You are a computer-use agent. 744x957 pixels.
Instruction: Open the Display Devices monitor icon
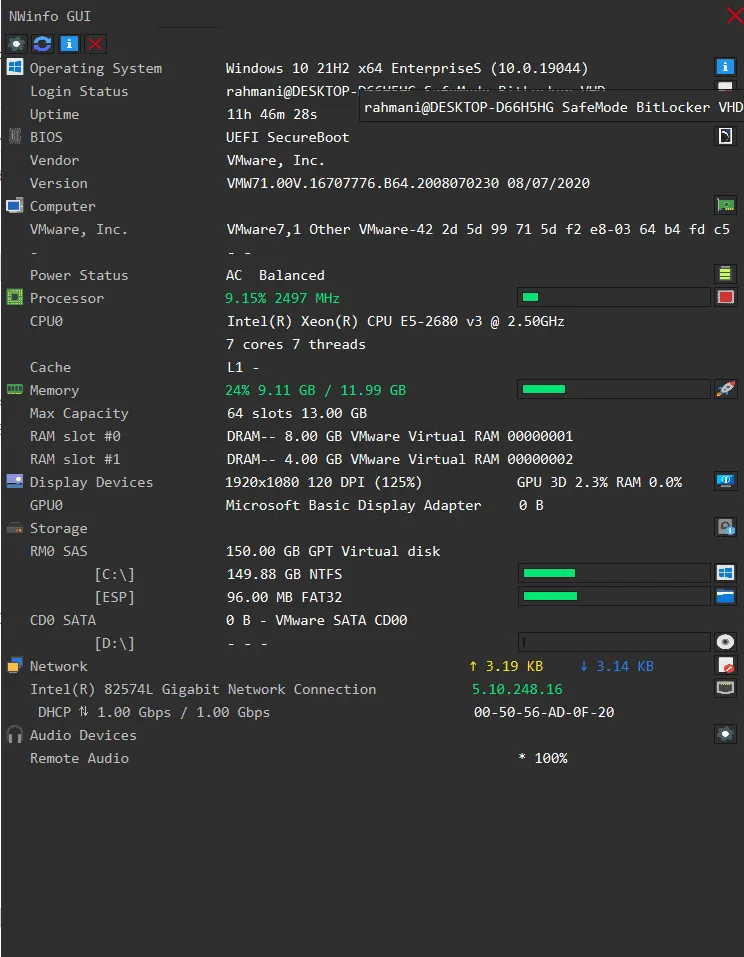[x=725, y=481]
